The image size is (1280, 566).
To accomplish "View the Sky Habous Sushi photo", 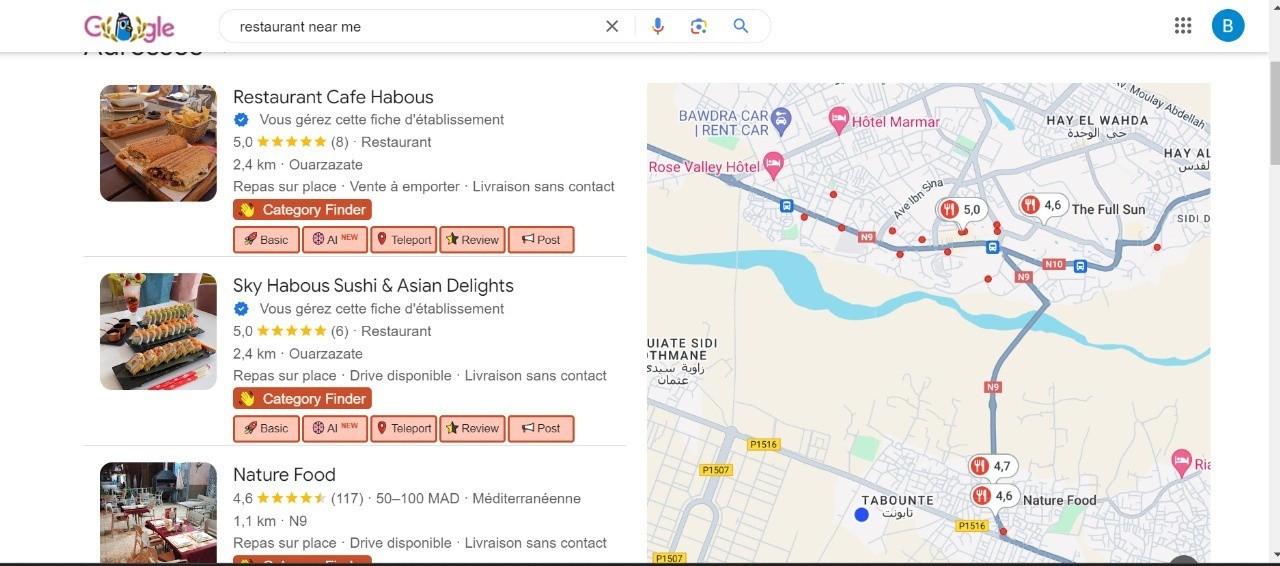I will (158, 331).
